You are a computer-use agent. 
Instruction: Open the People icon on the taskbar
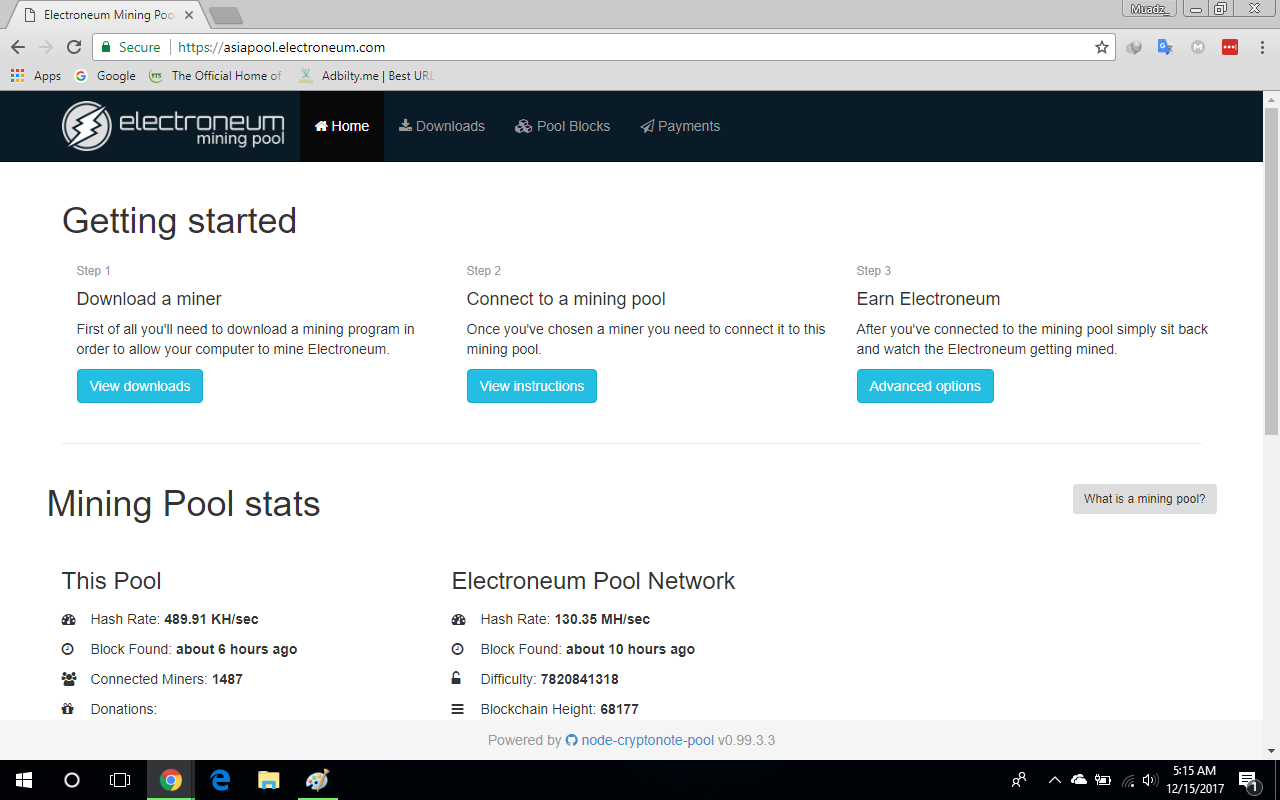click(1019, 780)
